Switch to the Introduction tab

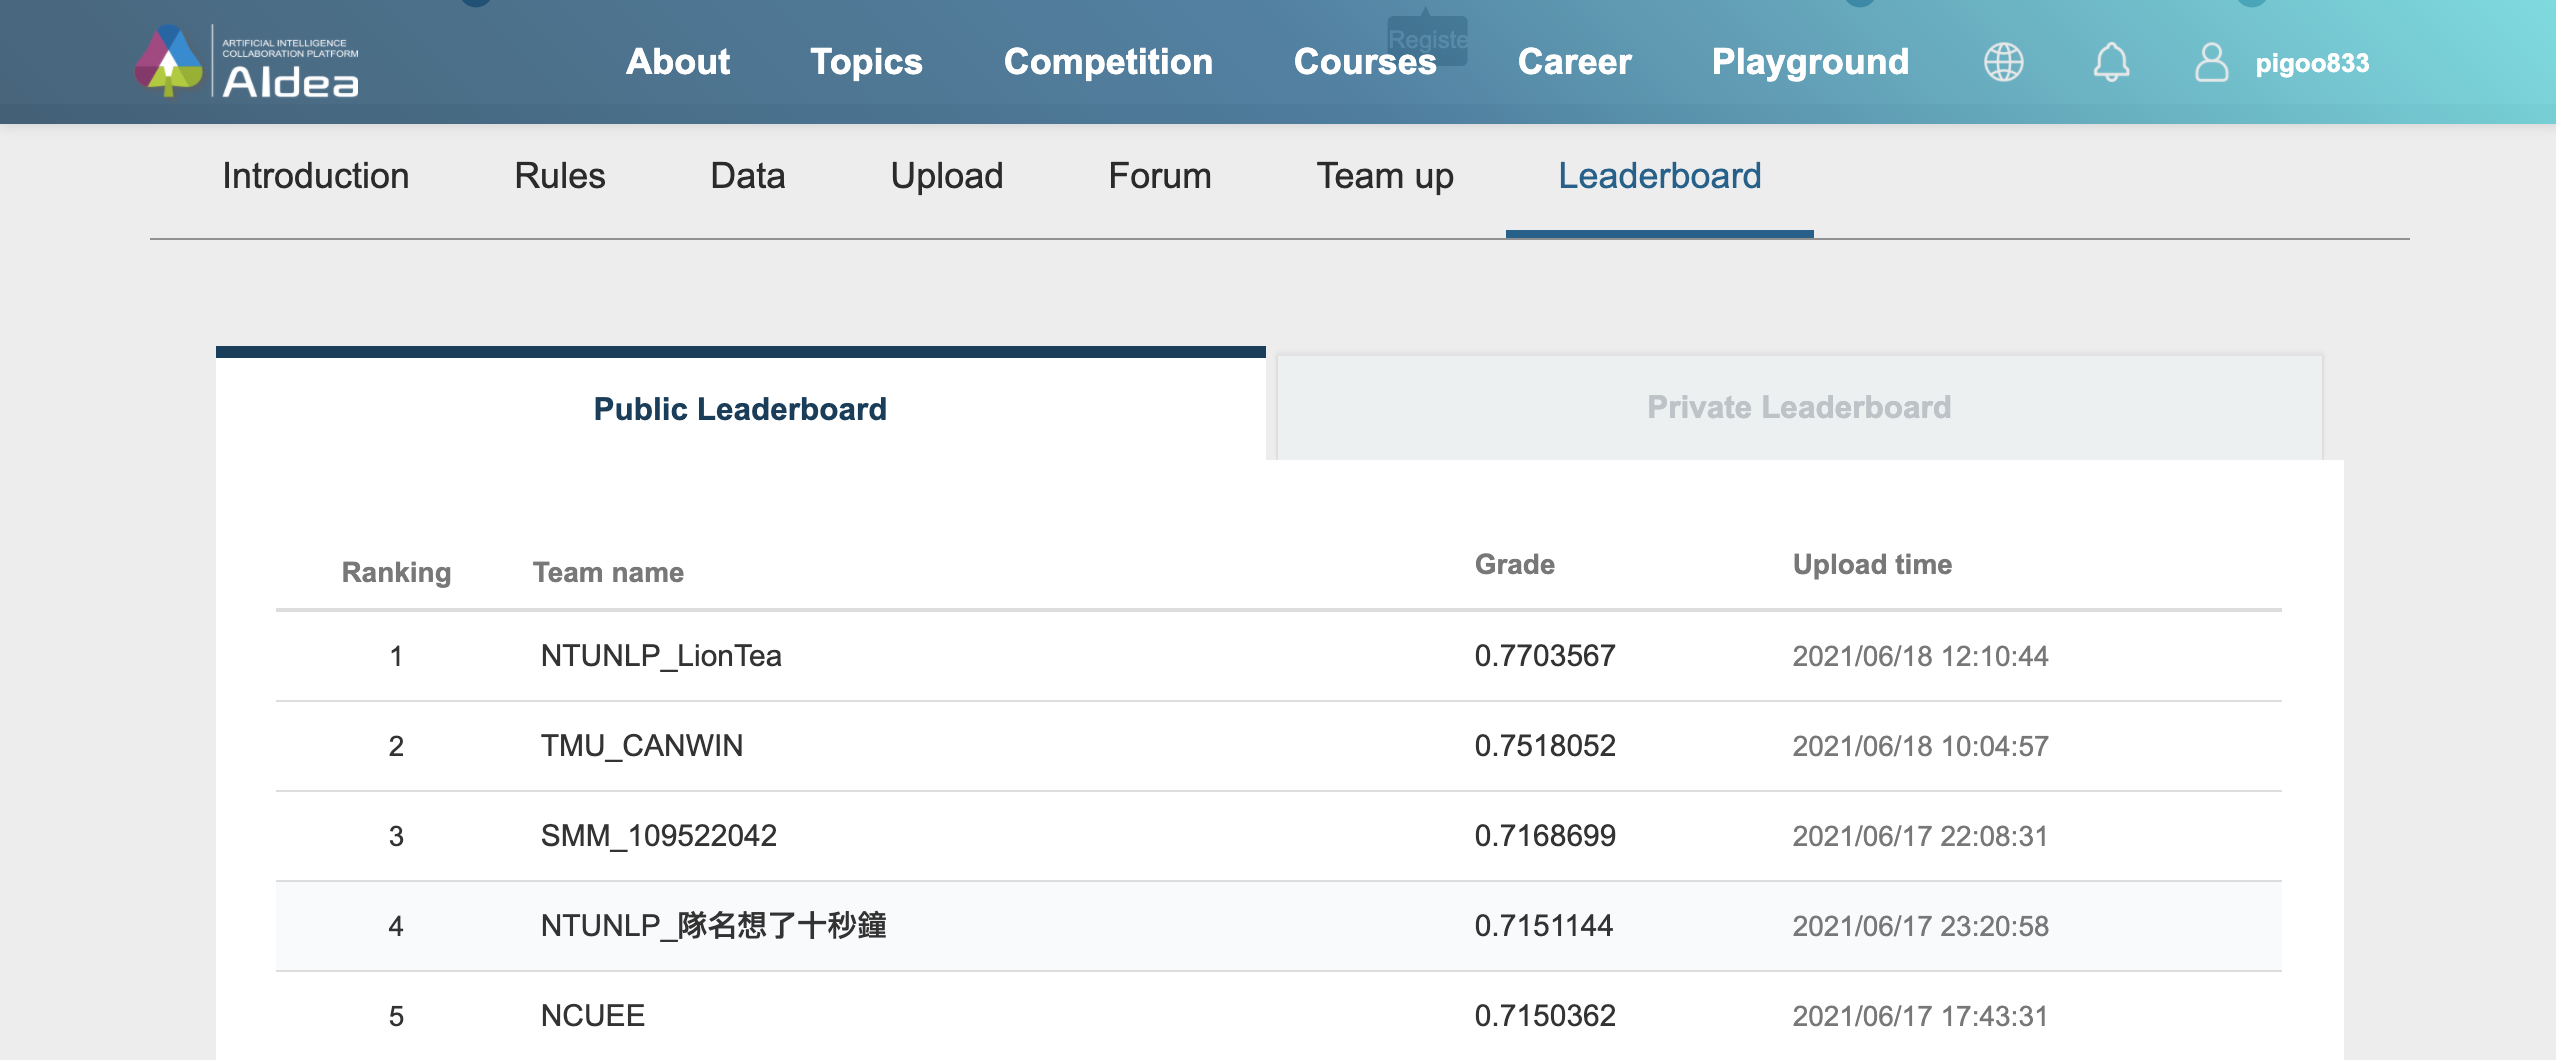click(316, 176)
